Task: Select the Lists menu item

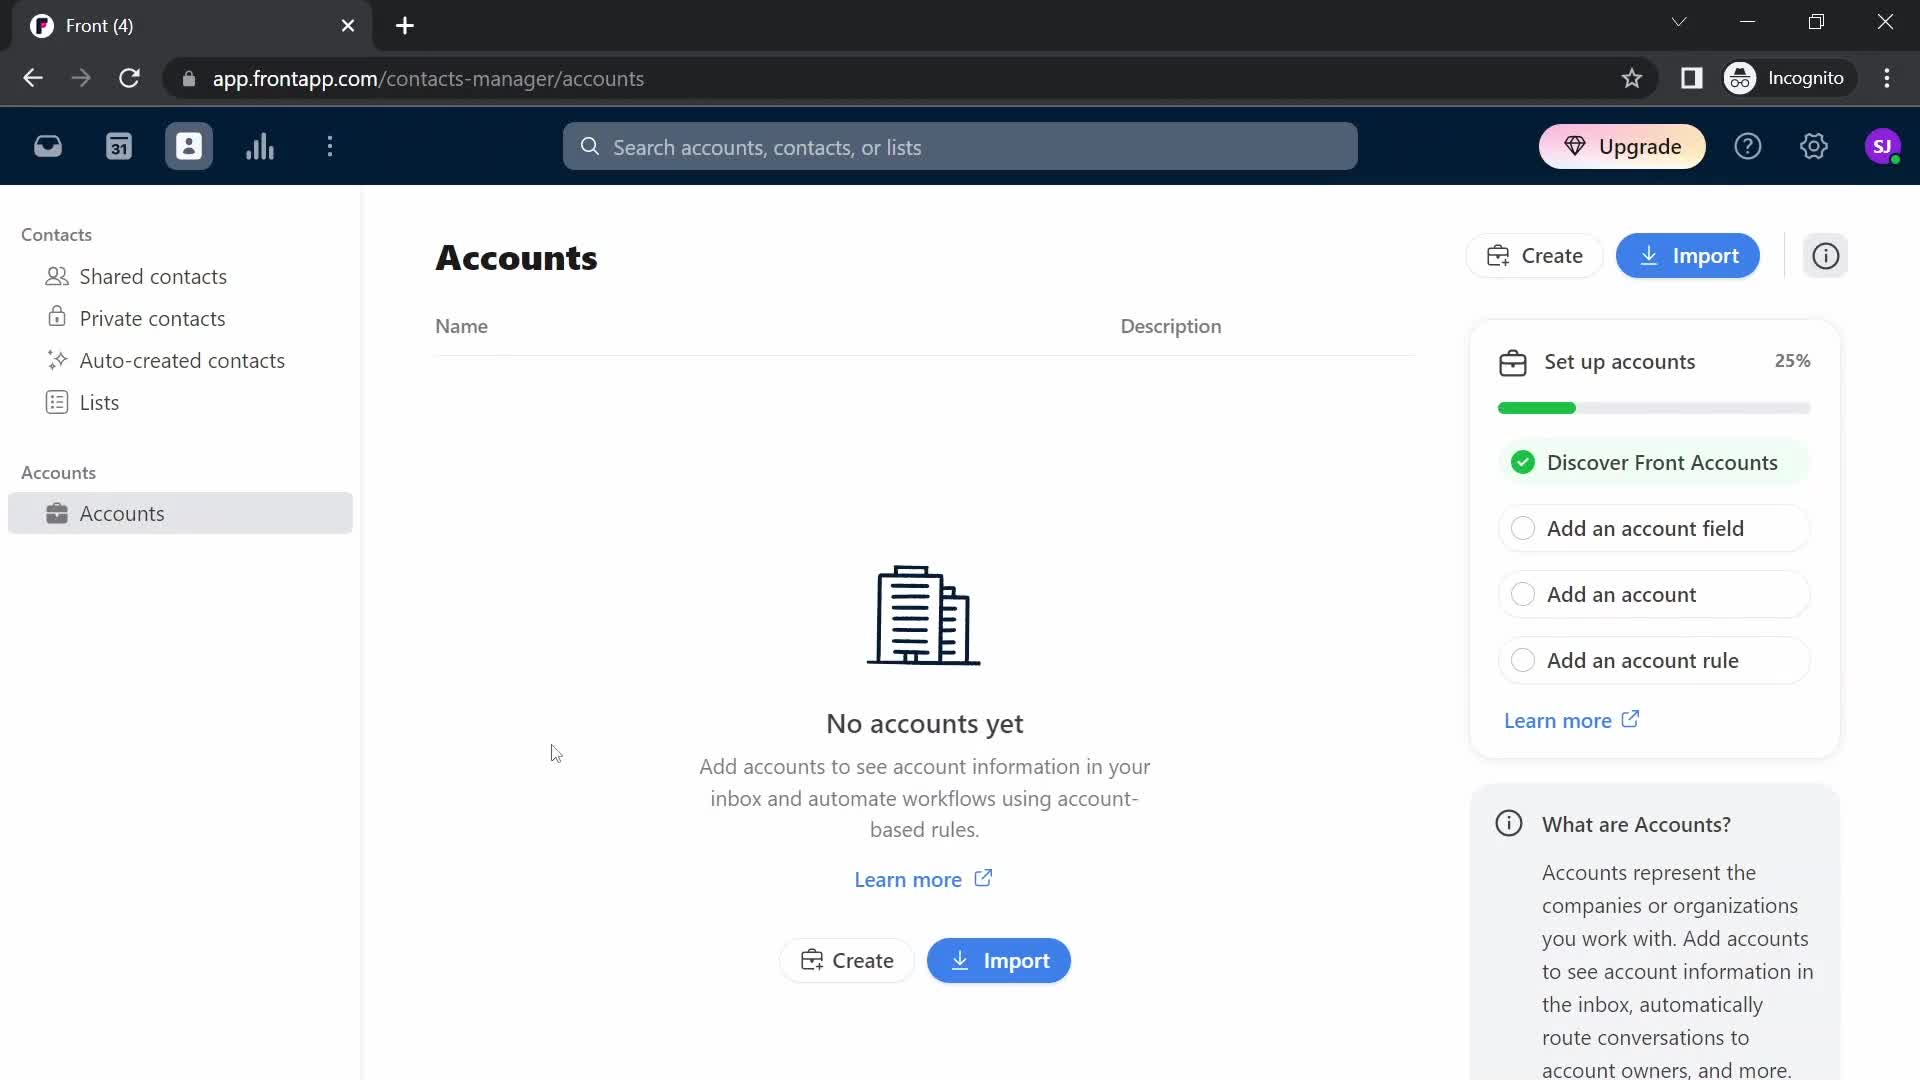Action: (x=99, y=401)
